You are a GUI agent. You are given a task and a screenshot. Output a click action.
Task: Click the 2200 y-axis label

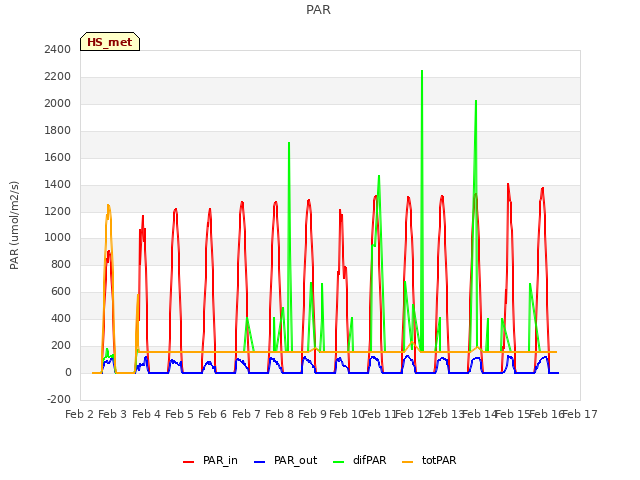[x=58, y=77]
